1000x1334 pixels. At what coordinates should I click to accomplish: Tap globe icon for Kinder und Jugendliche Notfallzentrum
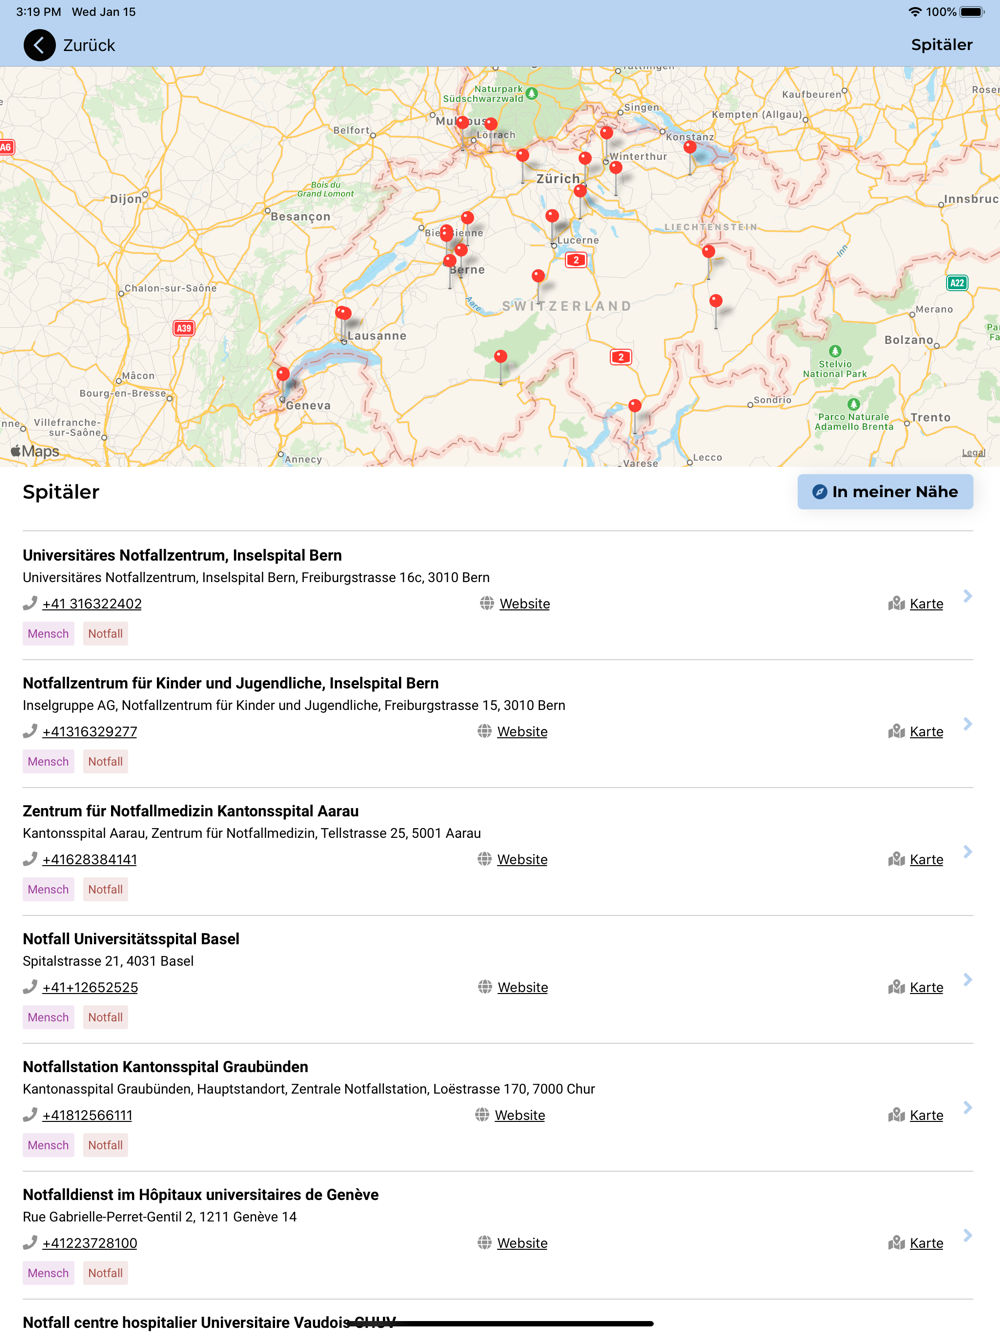[x=485, y=731]
